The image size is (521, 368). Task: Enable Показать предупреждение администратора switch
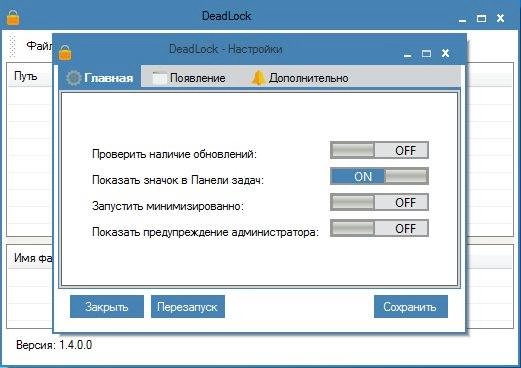pos(379,228)
